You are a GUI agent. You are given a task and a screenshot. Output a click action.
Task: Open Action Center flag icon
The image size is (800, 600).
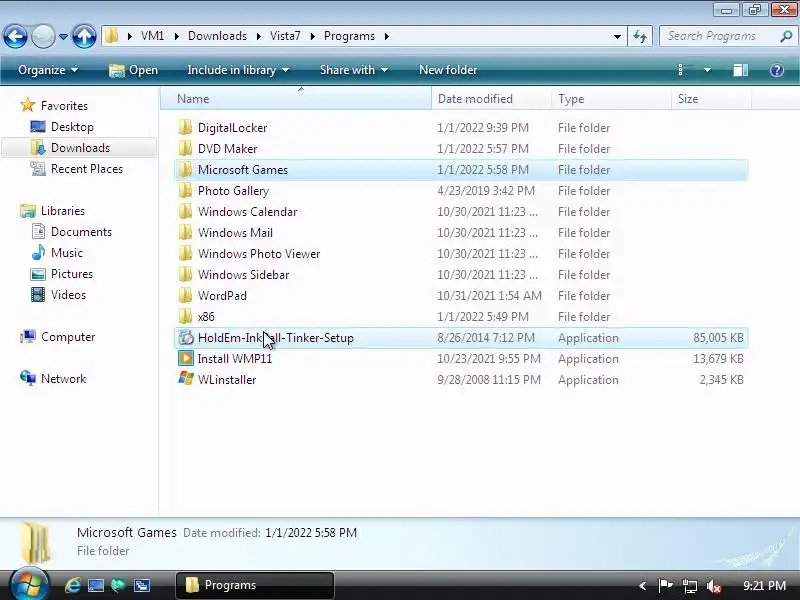tap(665, 586)
